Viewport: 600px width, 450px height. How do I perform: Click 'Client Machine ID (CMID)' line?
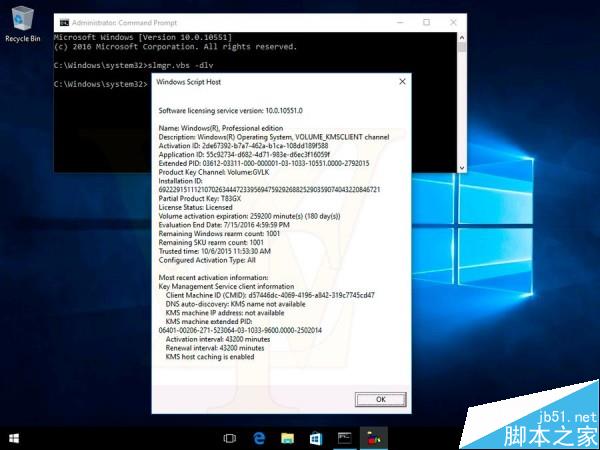270,295
